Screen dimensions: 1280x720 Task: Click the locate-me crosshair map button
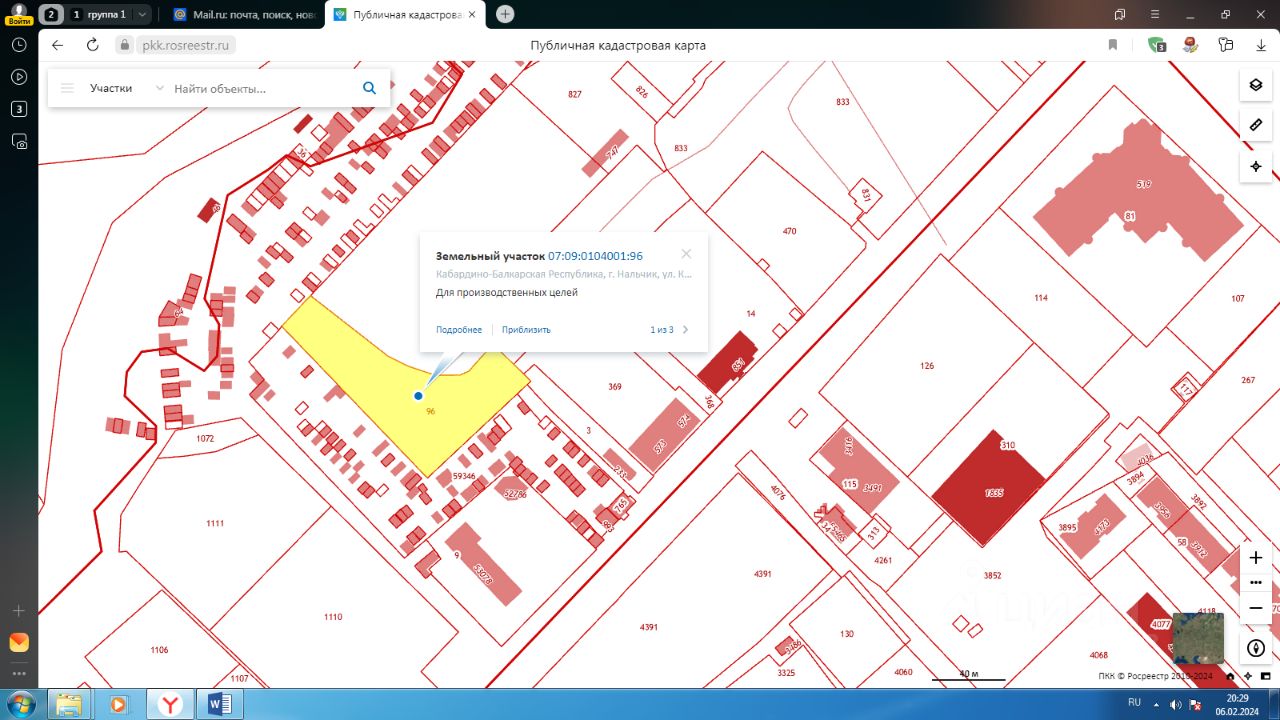click(x=1255, y=165)
